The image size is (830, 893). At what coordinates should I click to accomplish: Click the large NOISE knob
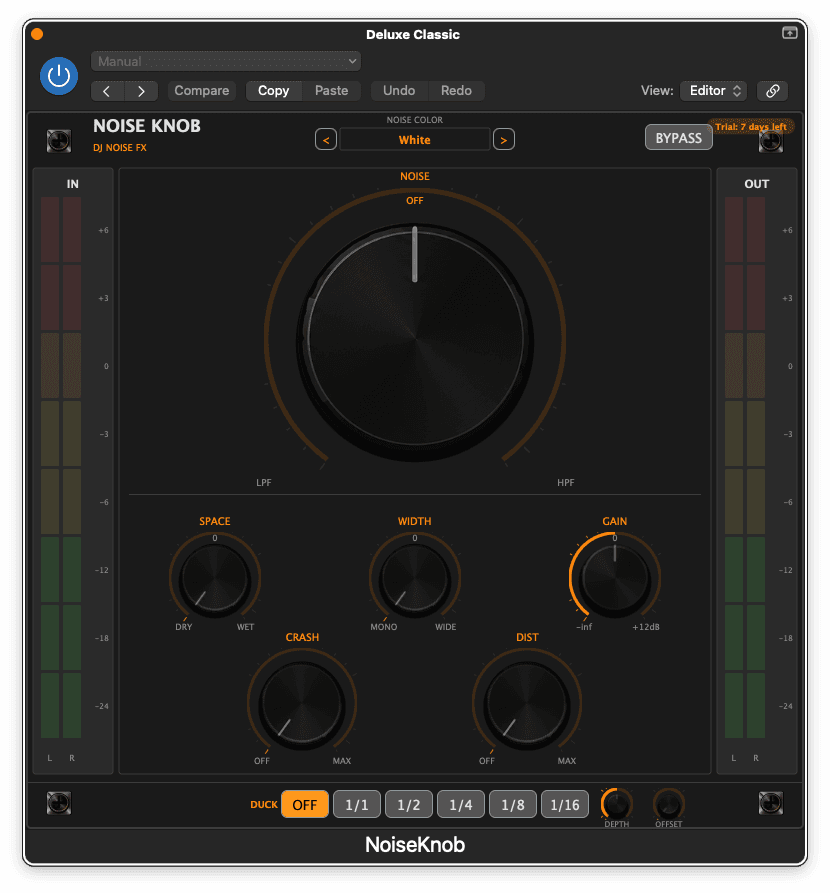pos(415,341)
